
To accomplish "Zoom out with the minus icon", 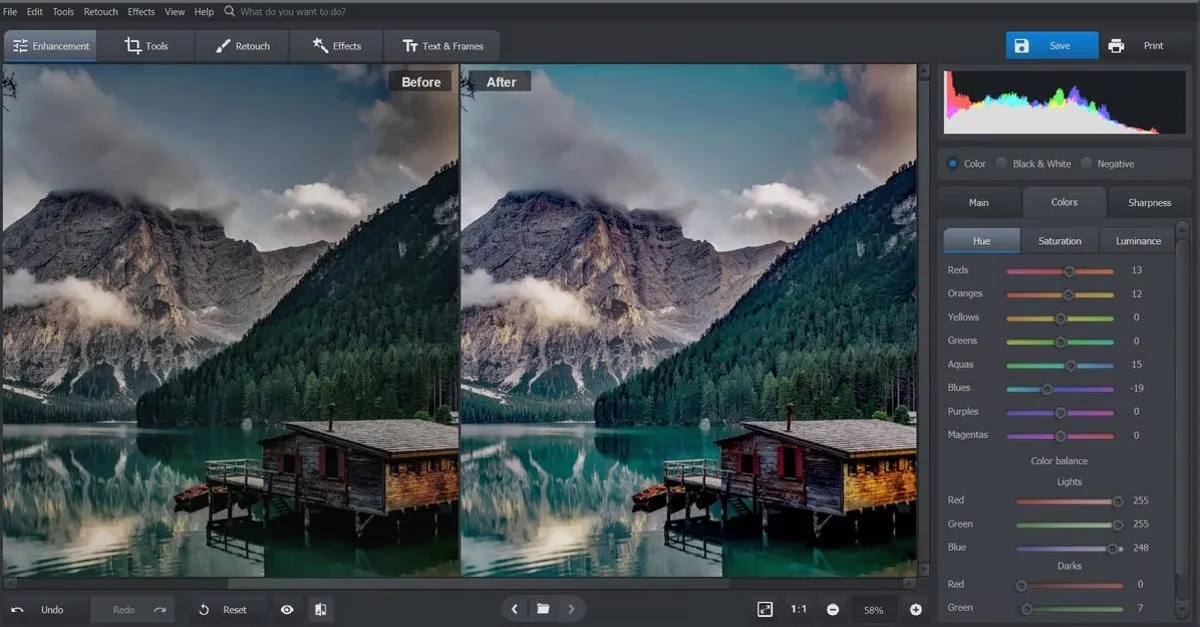I will coord(832,609).
